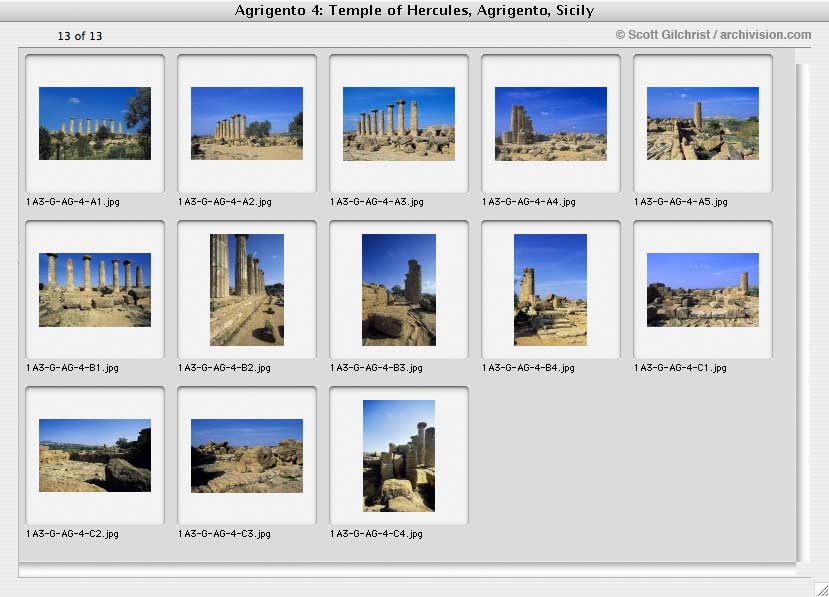Select thumbnail 1A3-G-AG-4-C1.jpg
The image size is (829, 597).
pos(703,290)
